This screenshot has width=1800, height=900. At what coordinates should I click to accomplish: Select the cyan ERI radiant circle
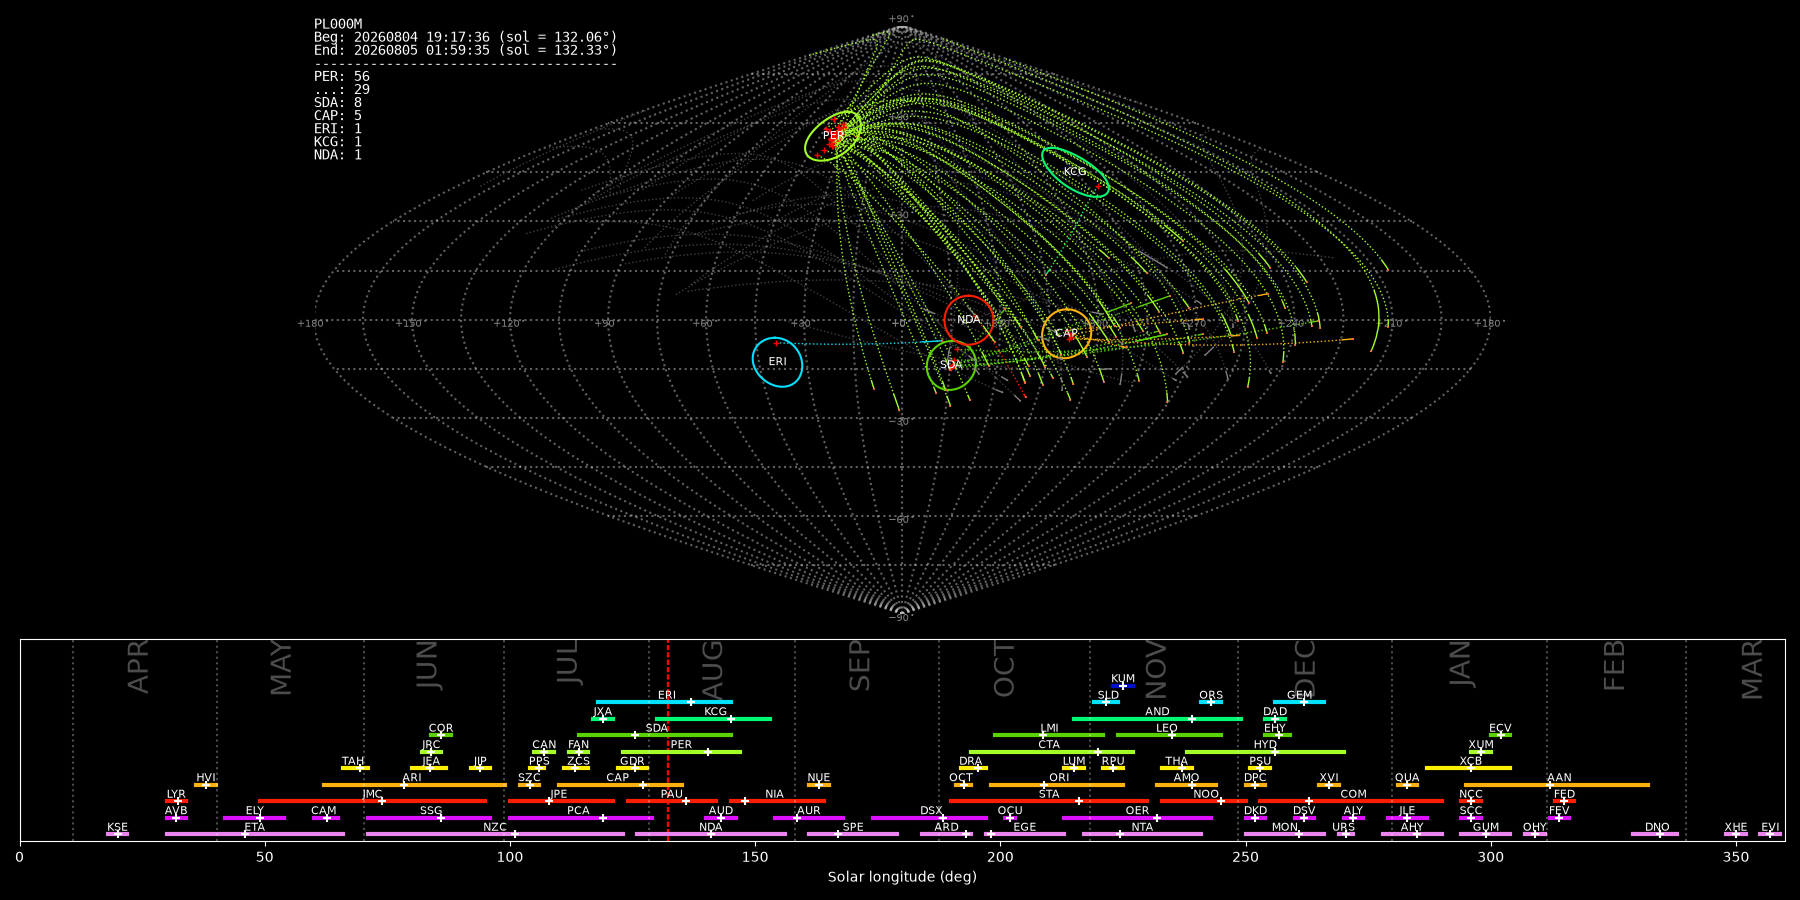[778, 362]
